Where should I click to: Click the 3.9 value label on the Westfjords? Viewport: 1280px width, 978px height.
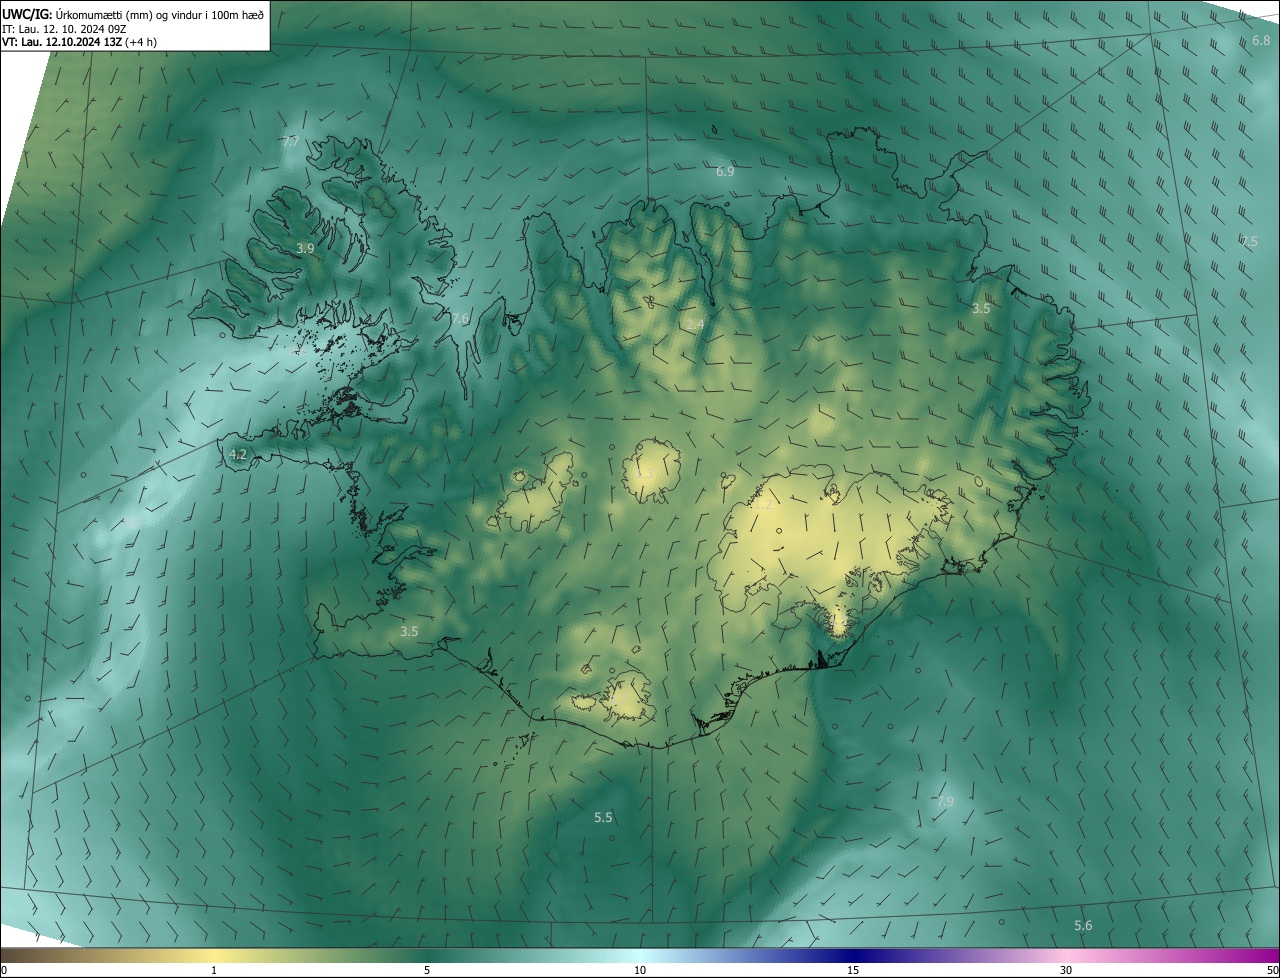tap(305, 248)
